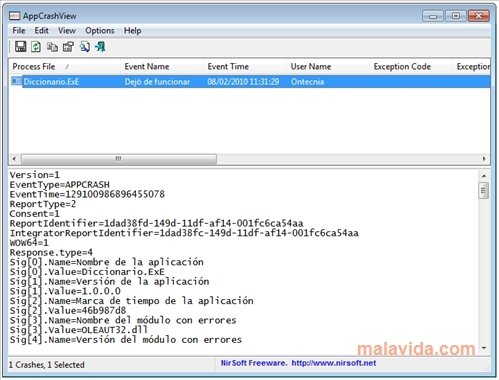Click the details pane scroll up arrow
The height and width of the screenshot is (380, 499).
click(484, 175)
